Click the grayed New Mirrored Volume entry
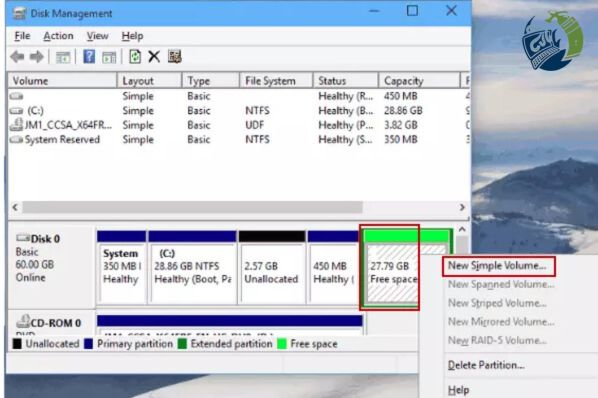This screenshot has width=598, height=398. tap(501, 322)
